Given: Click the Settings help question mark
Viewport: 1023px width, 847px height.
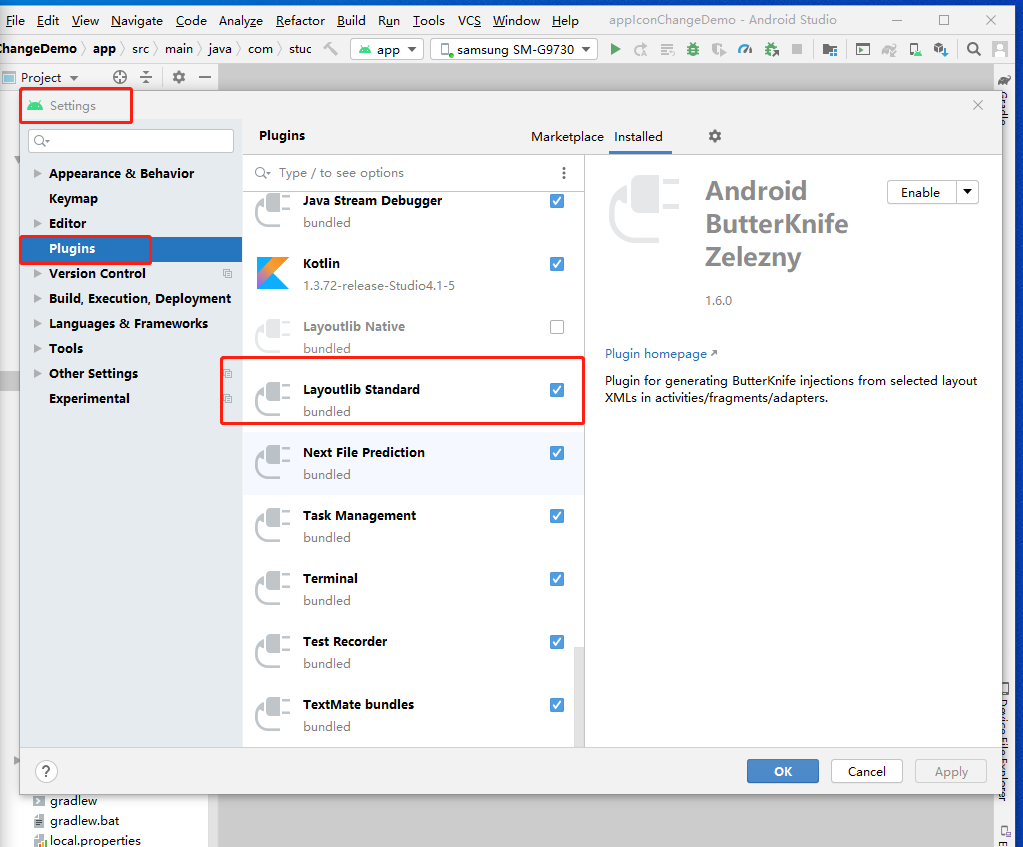Looking at the screenshot, I should point(46,771).
